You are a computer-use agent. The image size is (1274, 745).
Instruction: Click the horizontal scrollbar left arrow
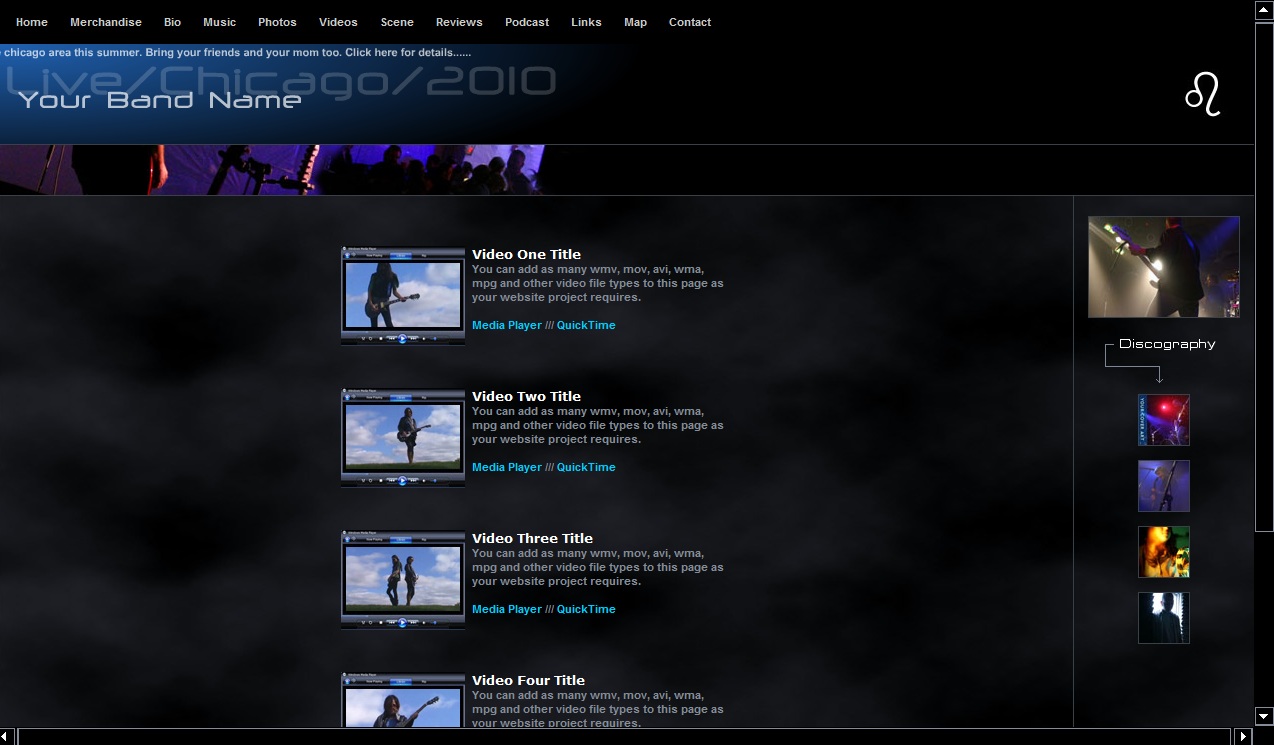(x=8, y=736)
